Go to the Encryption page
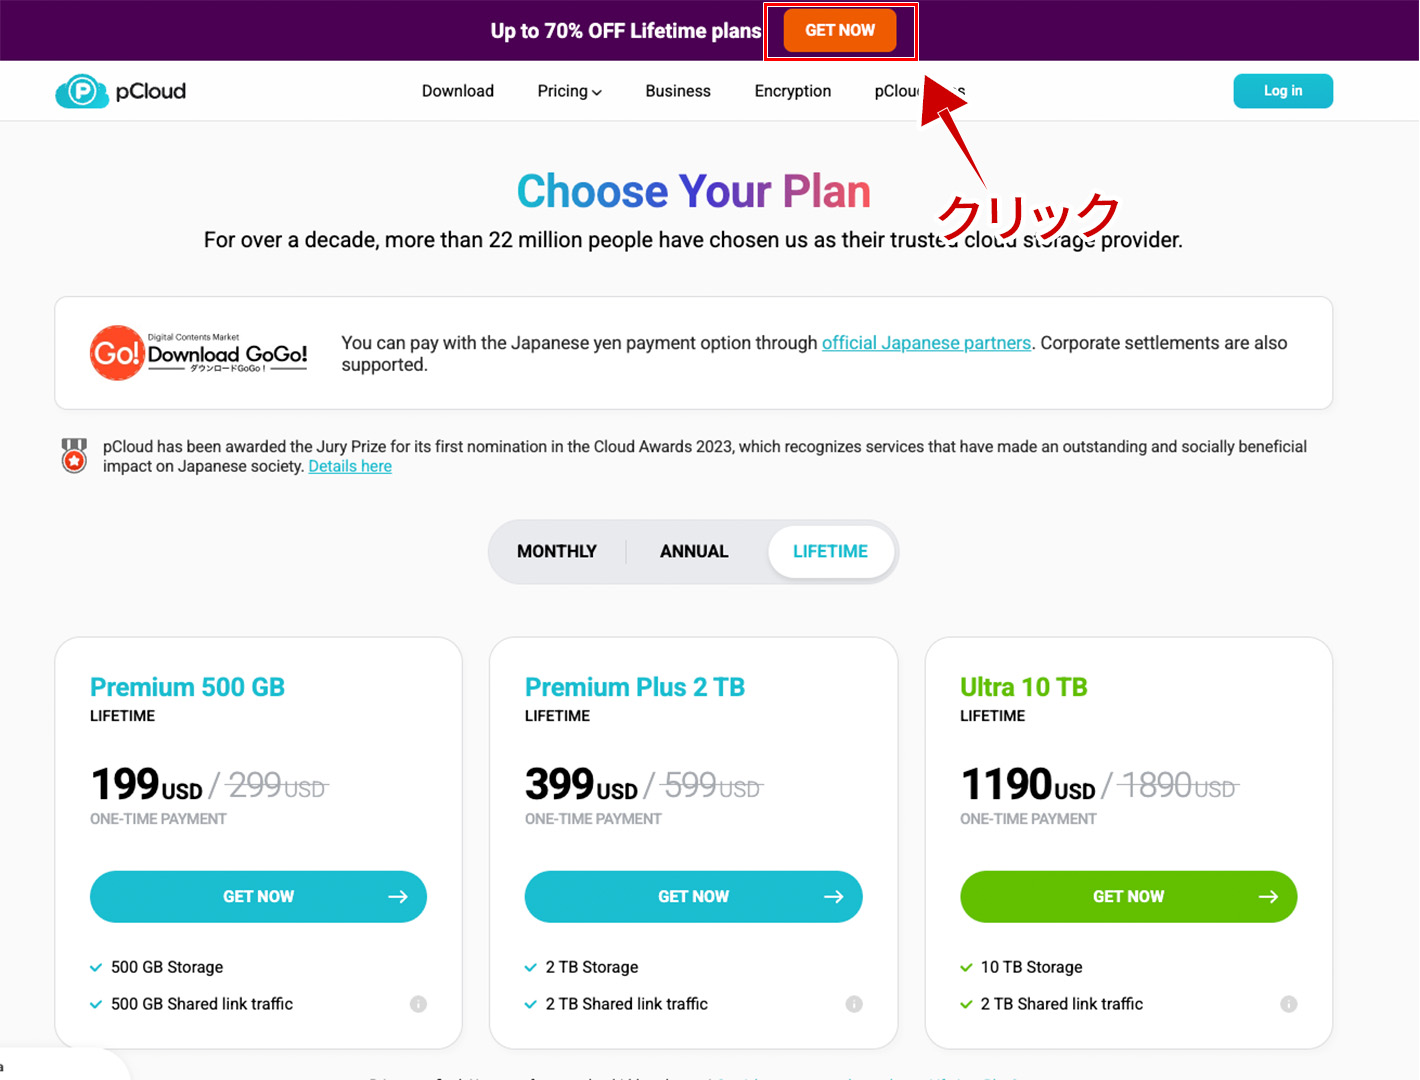Image resolution: width=1420 pixels, height=1080 pixels. tap(793, 92)
